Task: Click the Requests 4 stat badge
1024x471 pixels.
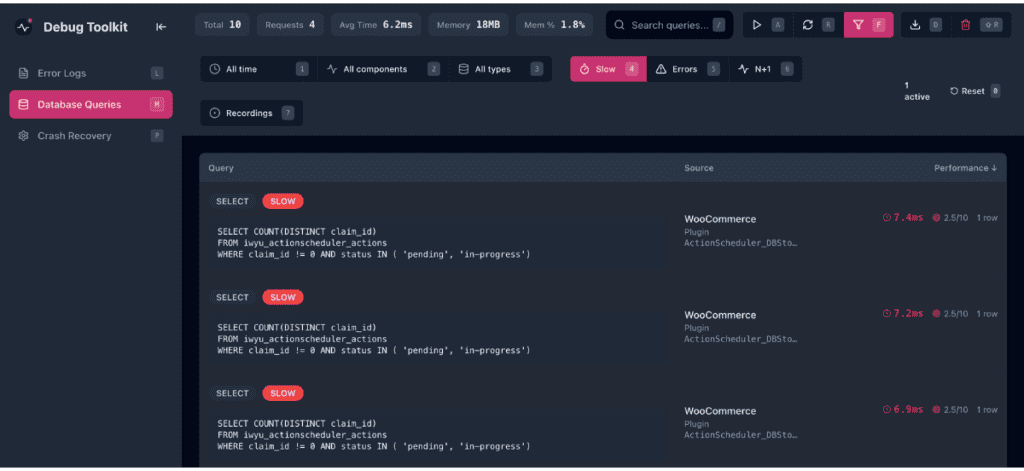Action: (x=290, y=25)
